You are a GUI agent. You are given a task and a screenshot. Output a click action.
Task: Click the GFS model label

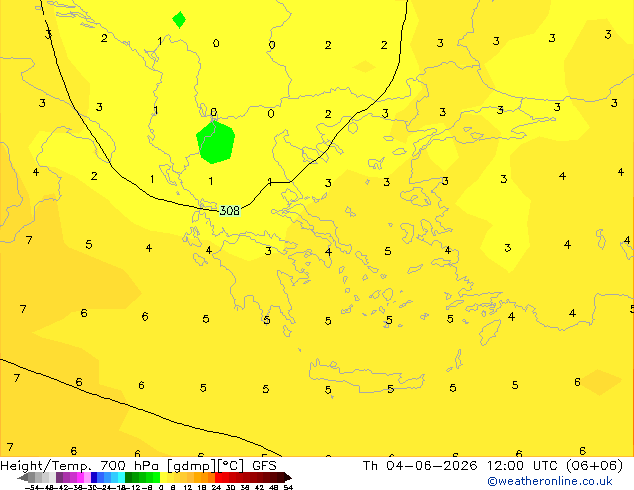(x=264, y=465)
